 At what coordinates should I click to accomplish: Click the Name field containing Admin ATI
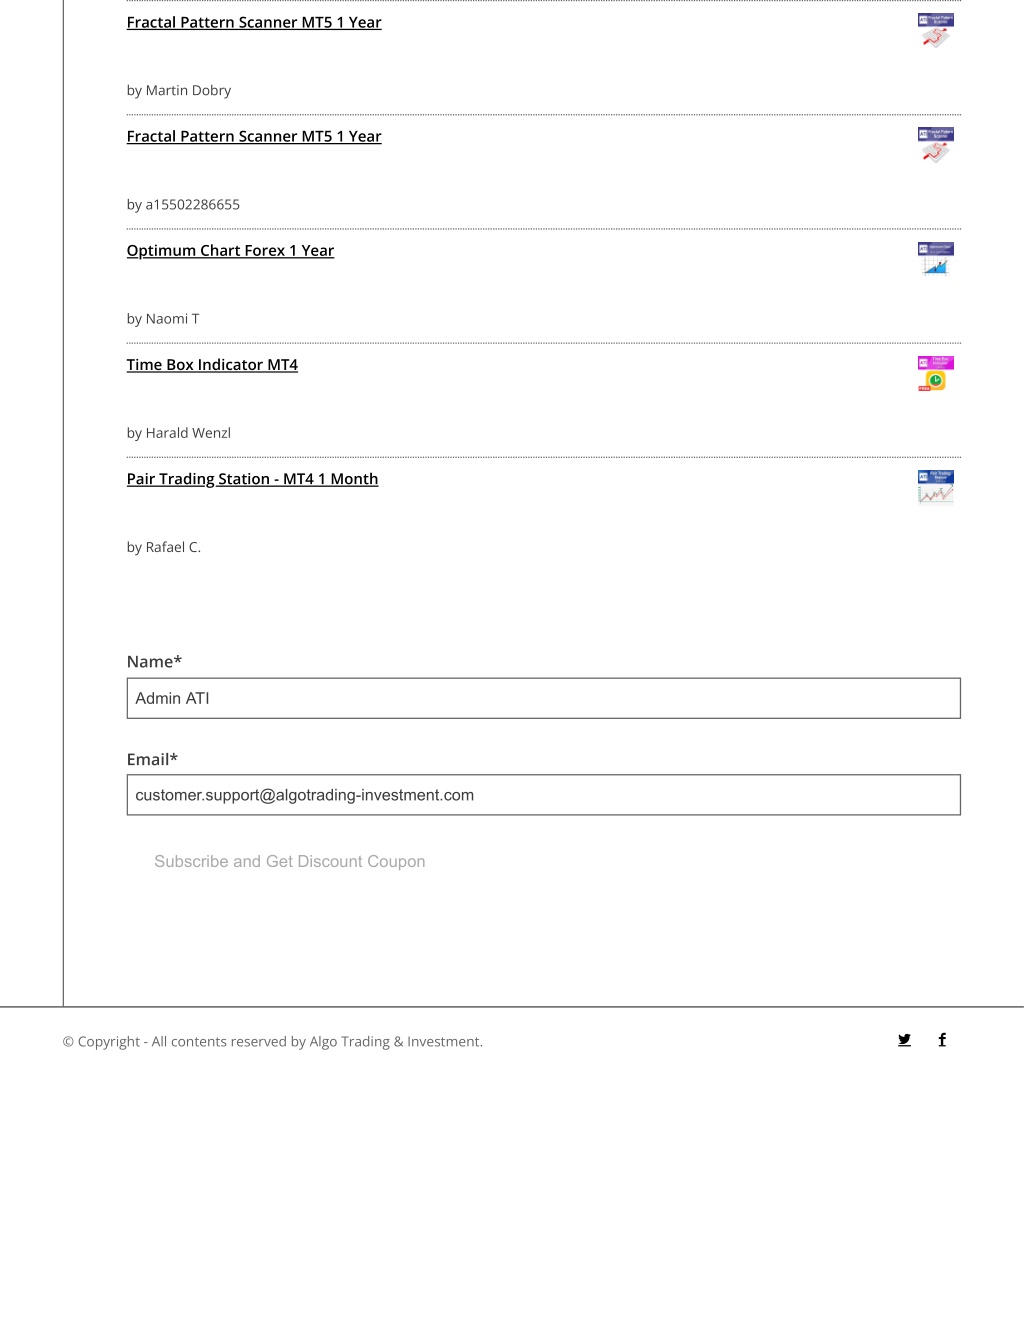tap(543, 698)
